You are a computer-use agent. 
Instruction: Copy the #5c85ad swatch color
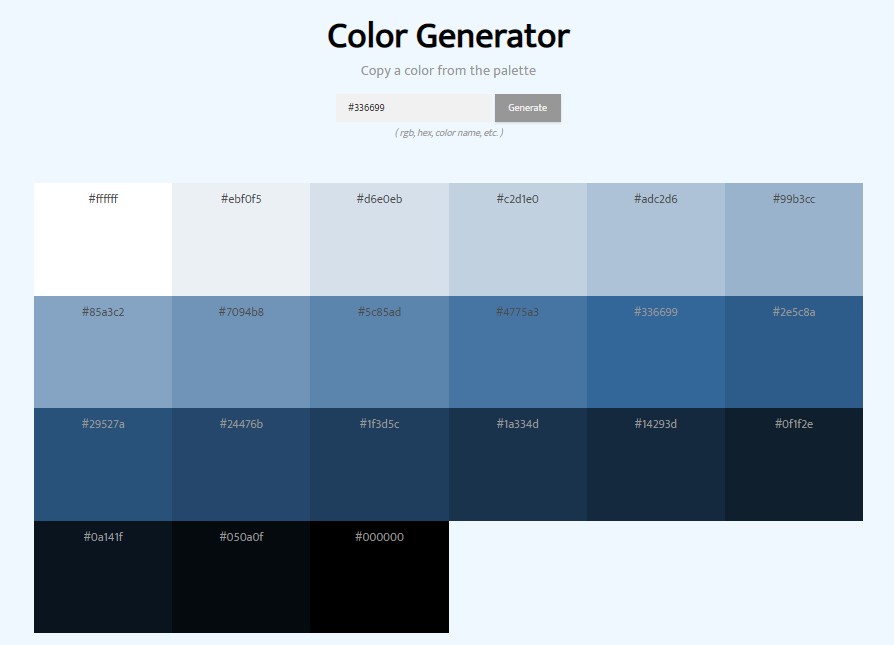[x=379, y=352]
